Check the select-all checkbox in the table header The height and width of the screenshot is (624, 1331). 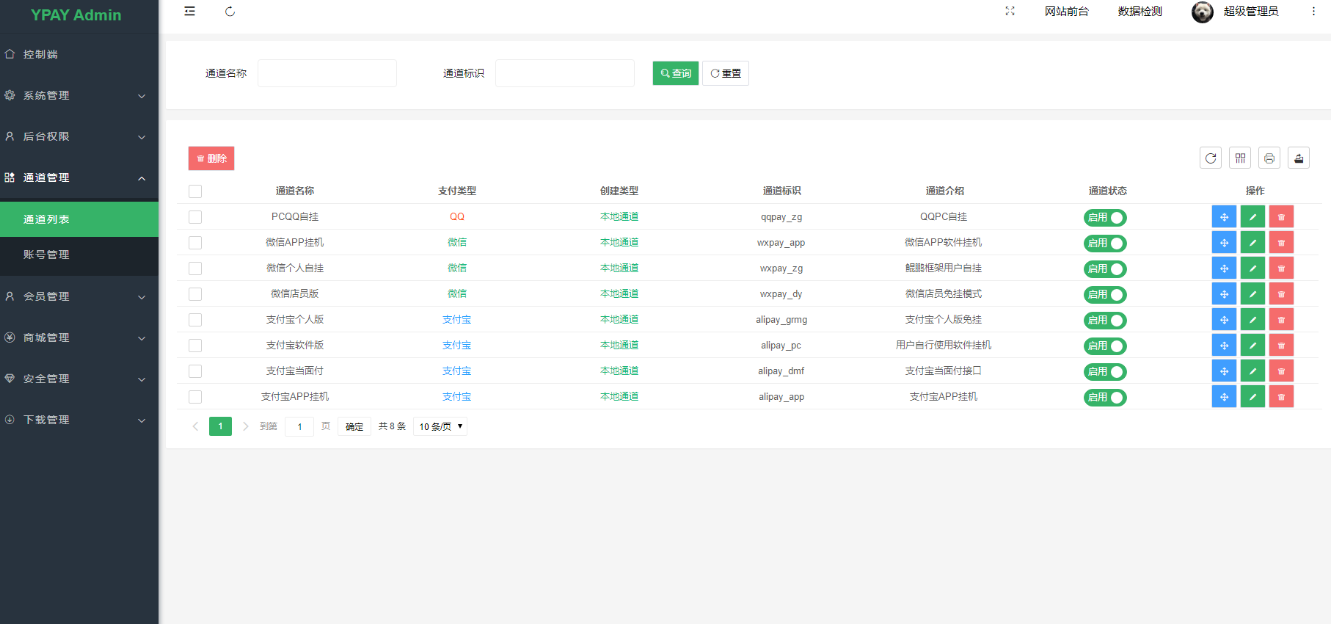195,191
